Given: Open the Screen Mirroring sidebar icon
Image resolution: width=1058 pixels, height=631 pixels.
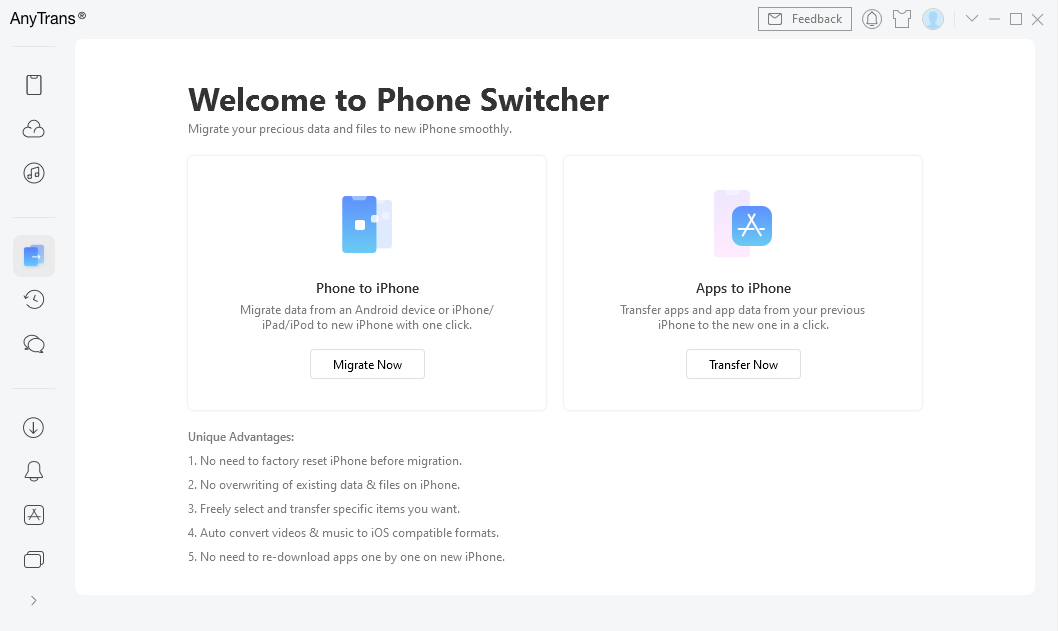Looking at the screenshot, I should coord(34,559).
